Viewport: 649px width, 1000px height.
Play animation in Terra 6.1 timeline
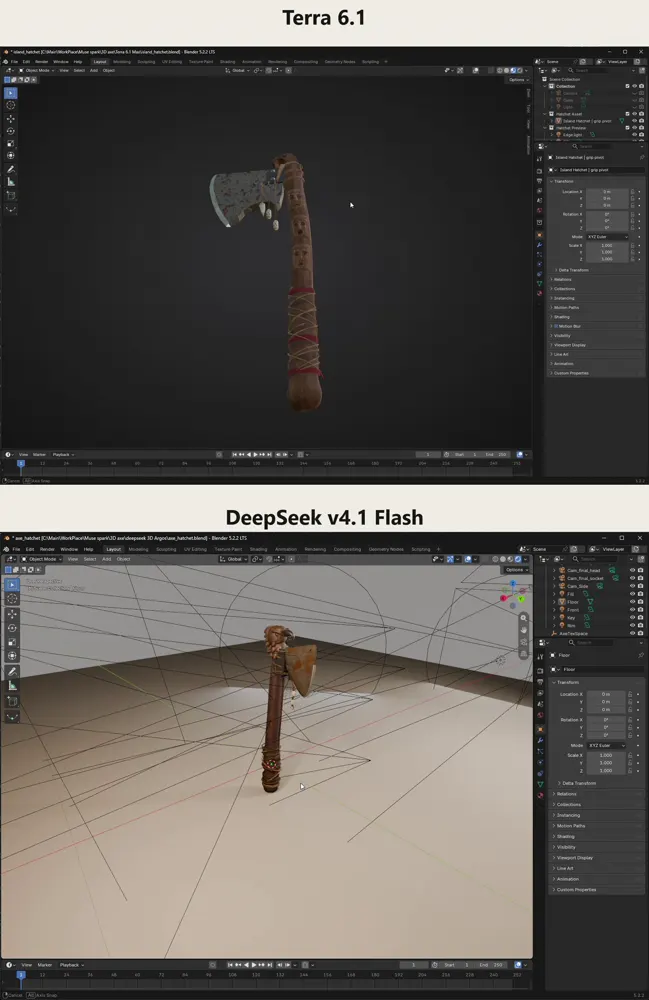click(x=255, y=455)
